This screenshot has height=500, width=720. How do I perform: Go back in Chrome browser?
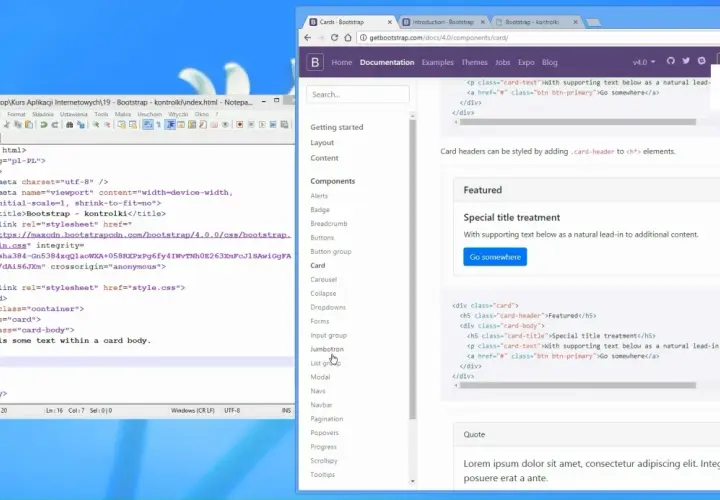tap(308, 38)
